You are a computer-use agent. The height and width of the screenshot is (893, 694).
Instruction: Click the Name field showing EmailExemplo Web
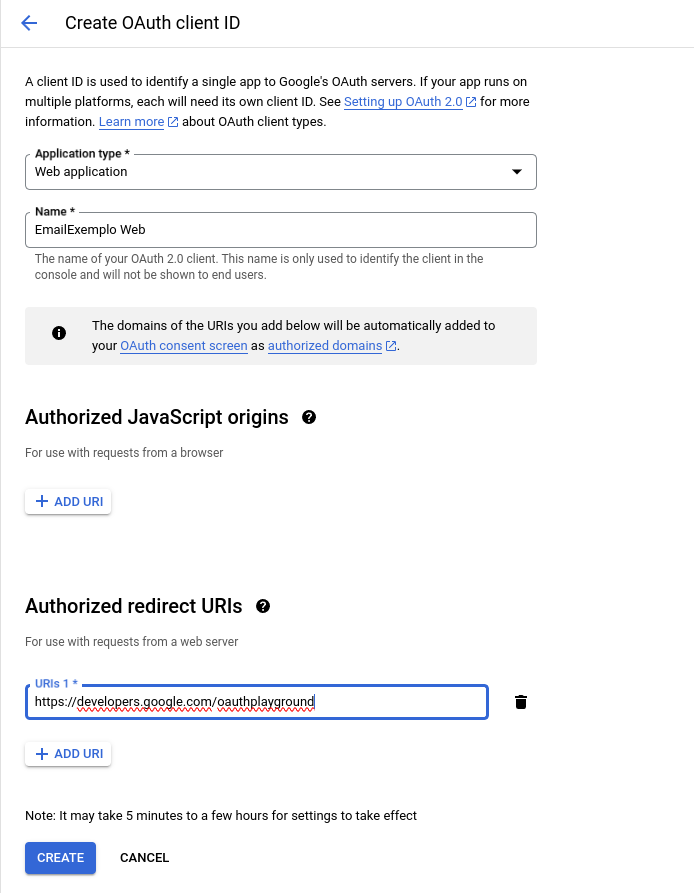point(280,229)
